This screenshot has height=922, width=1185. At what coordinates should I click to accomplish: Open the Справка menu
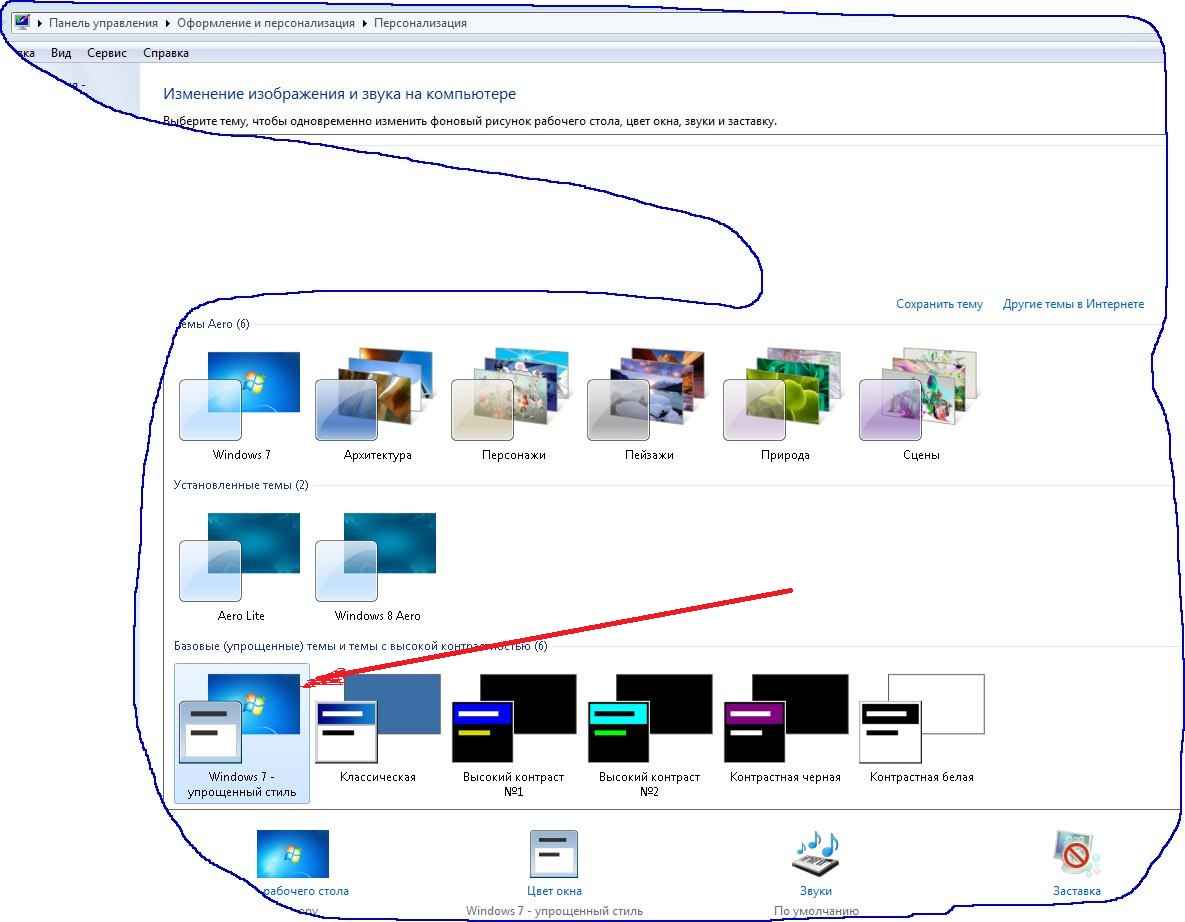[x=166, y=53]
